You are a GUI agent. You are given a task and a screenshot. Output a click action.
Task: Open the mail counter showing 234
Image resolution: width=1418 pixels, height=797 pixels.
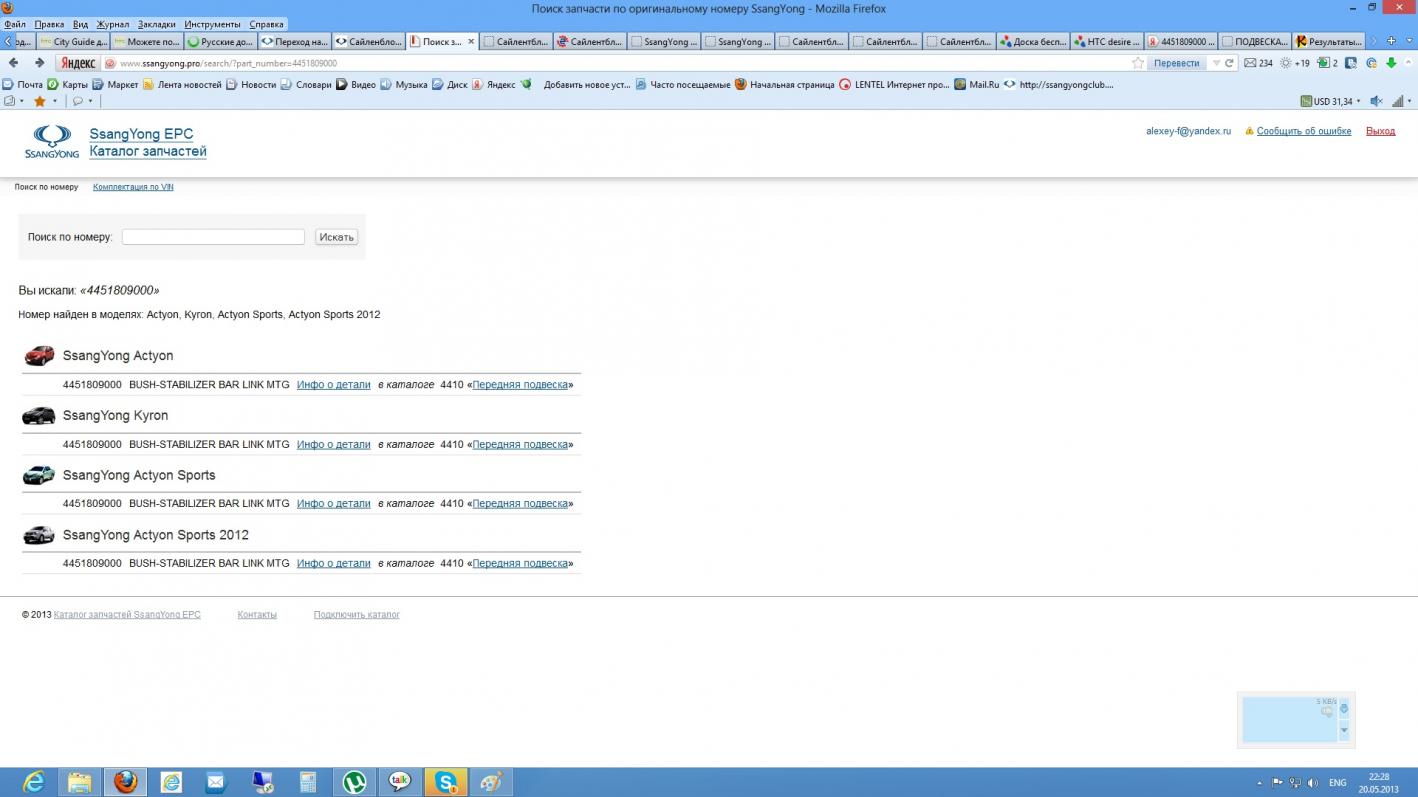pyautogui.click(x=1258, y=63)
